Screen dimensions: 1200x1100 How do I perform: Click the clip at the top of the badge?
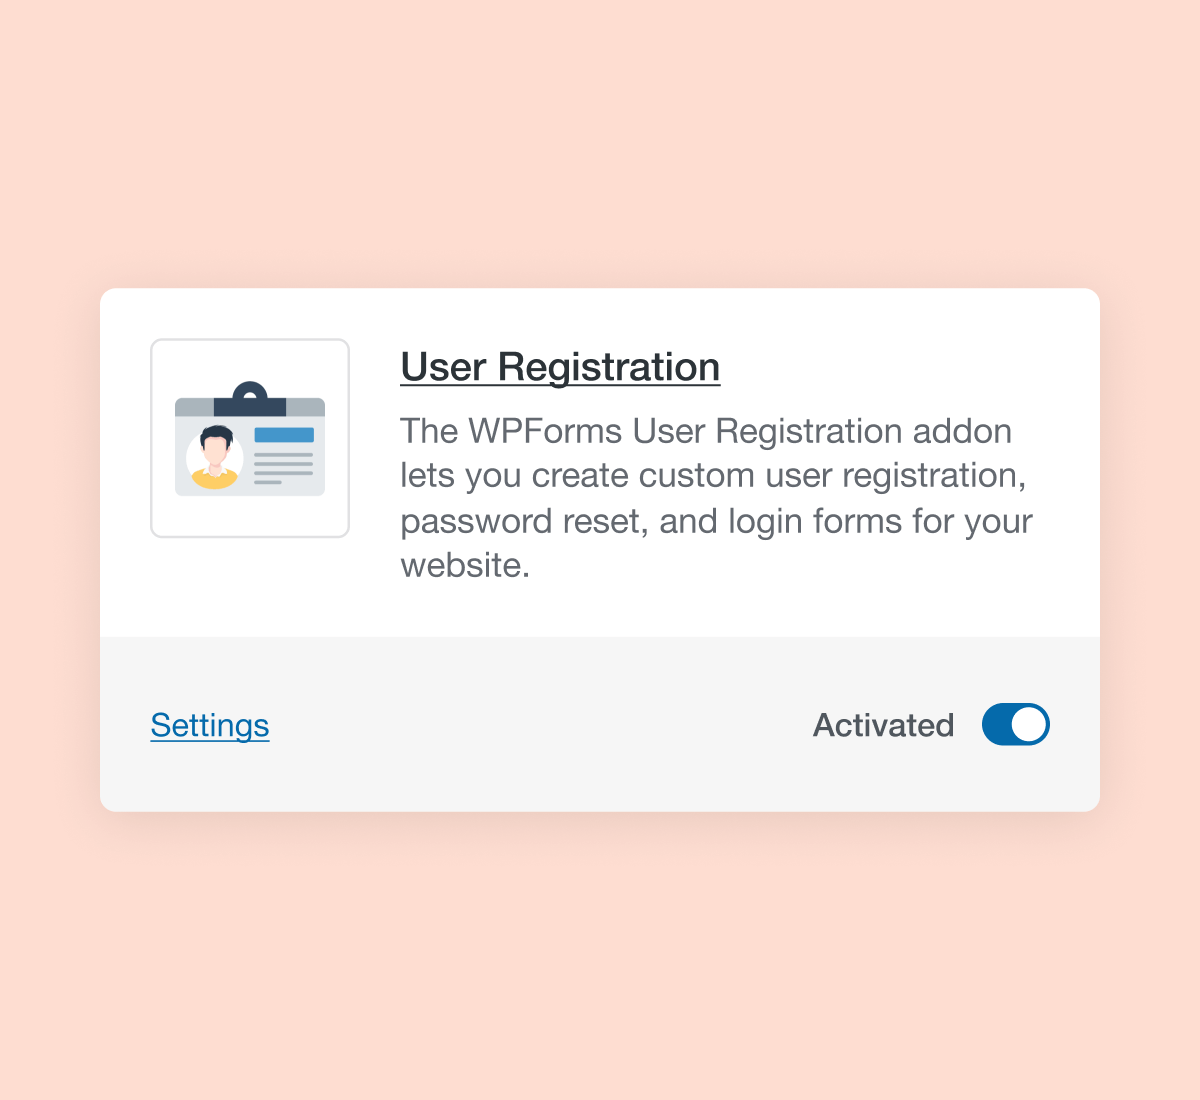click(250, 391)
